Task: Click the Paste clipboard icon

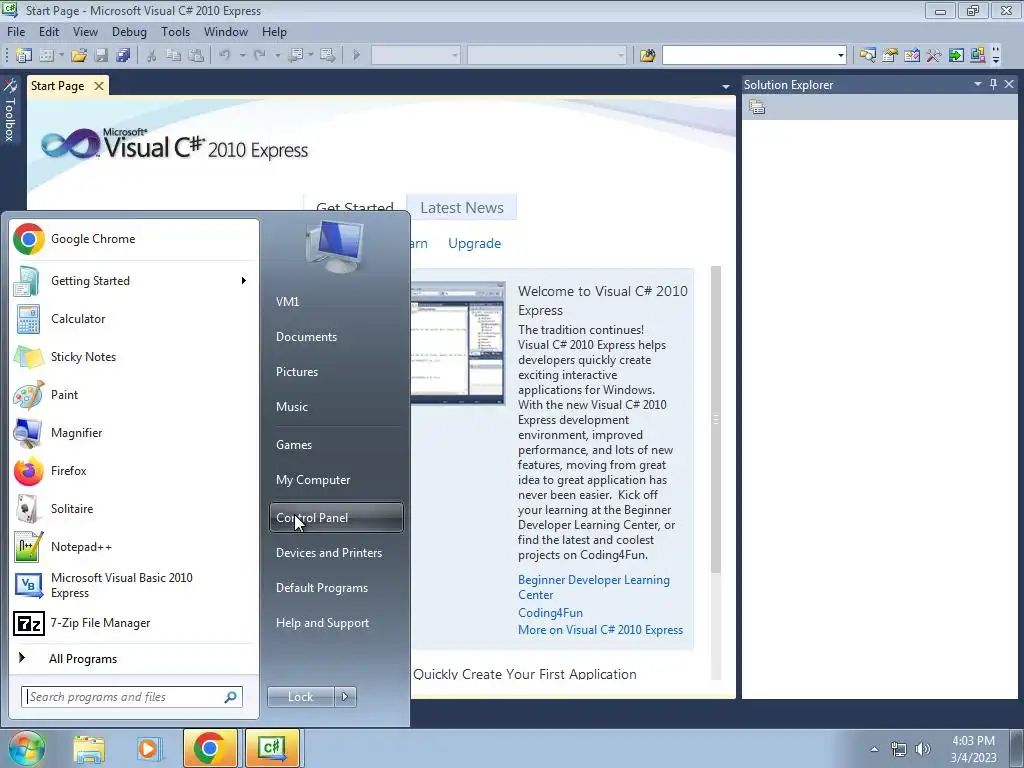Action: (195, 56)
